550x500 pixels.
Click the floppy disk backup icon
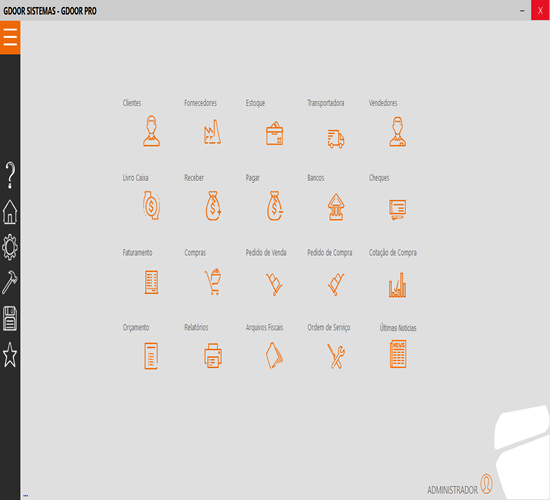(10, 318)
